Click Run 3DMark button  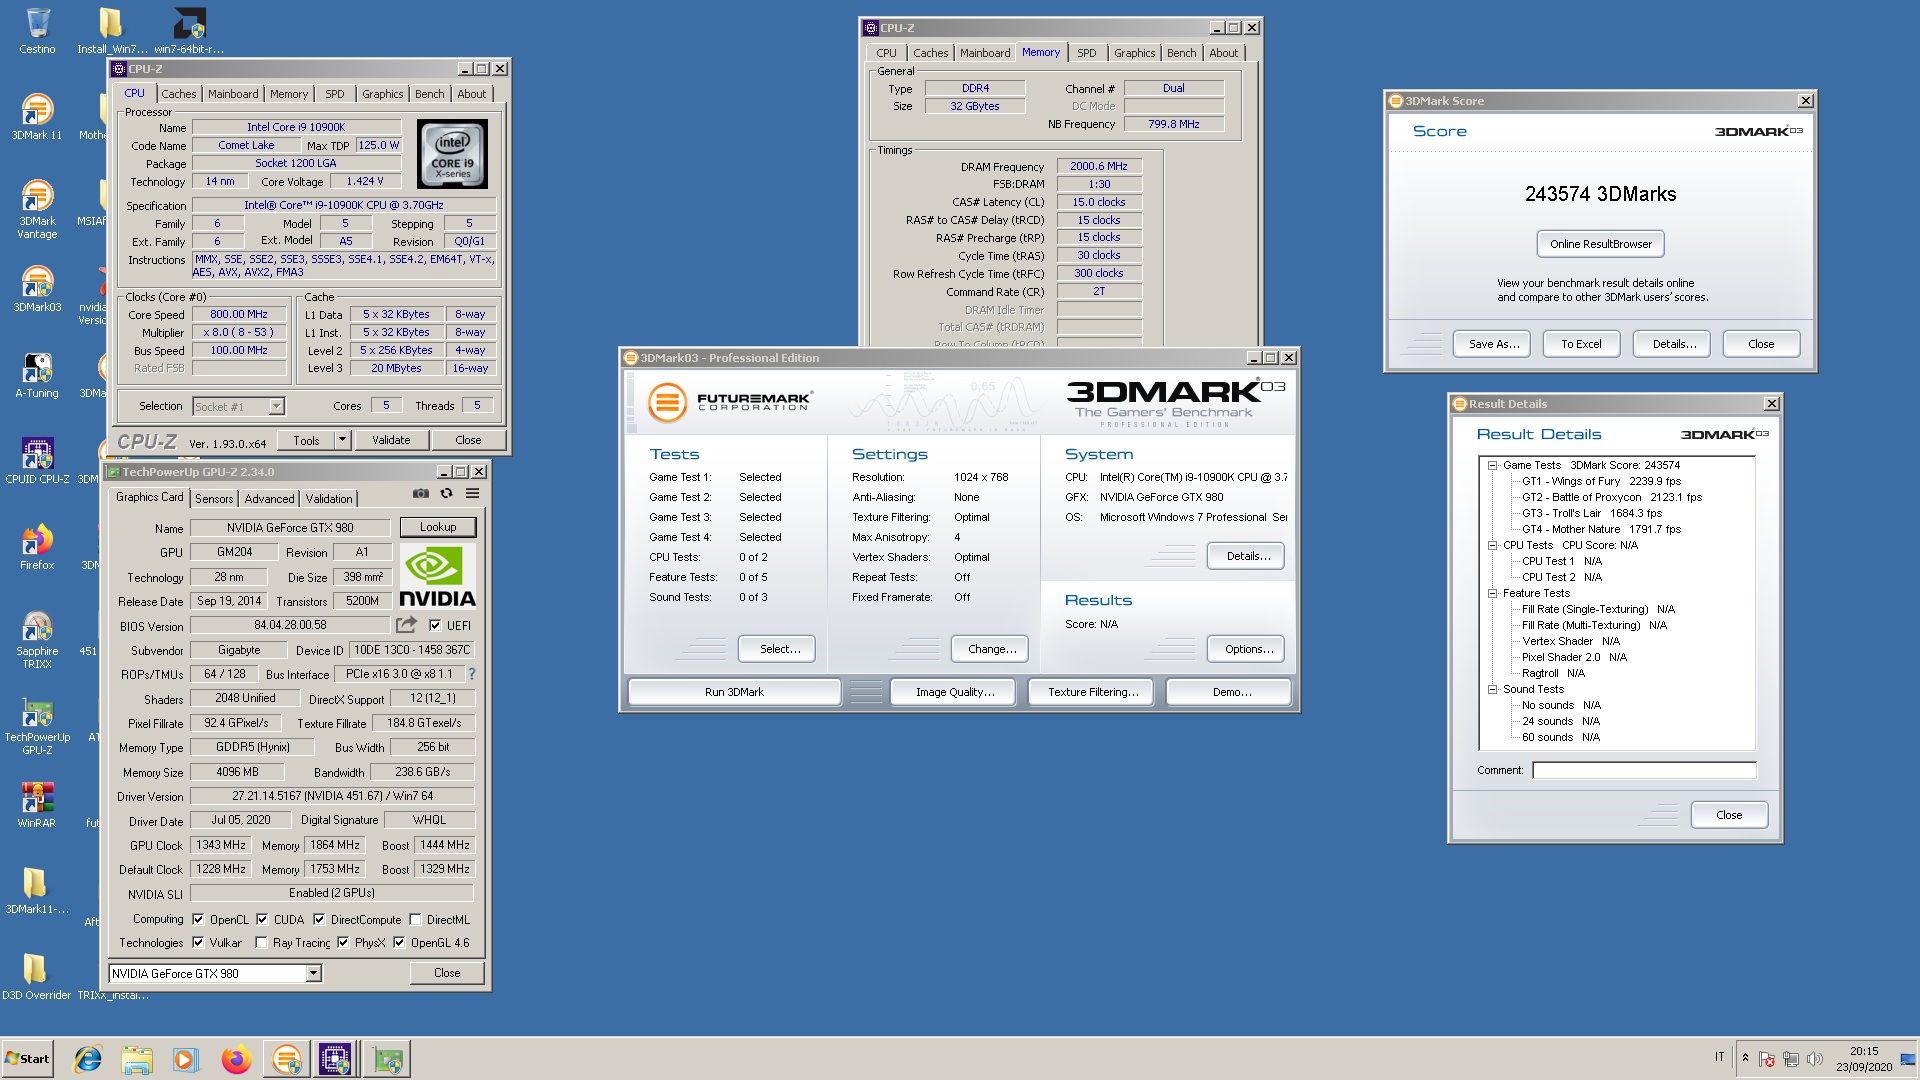point(734,692)
